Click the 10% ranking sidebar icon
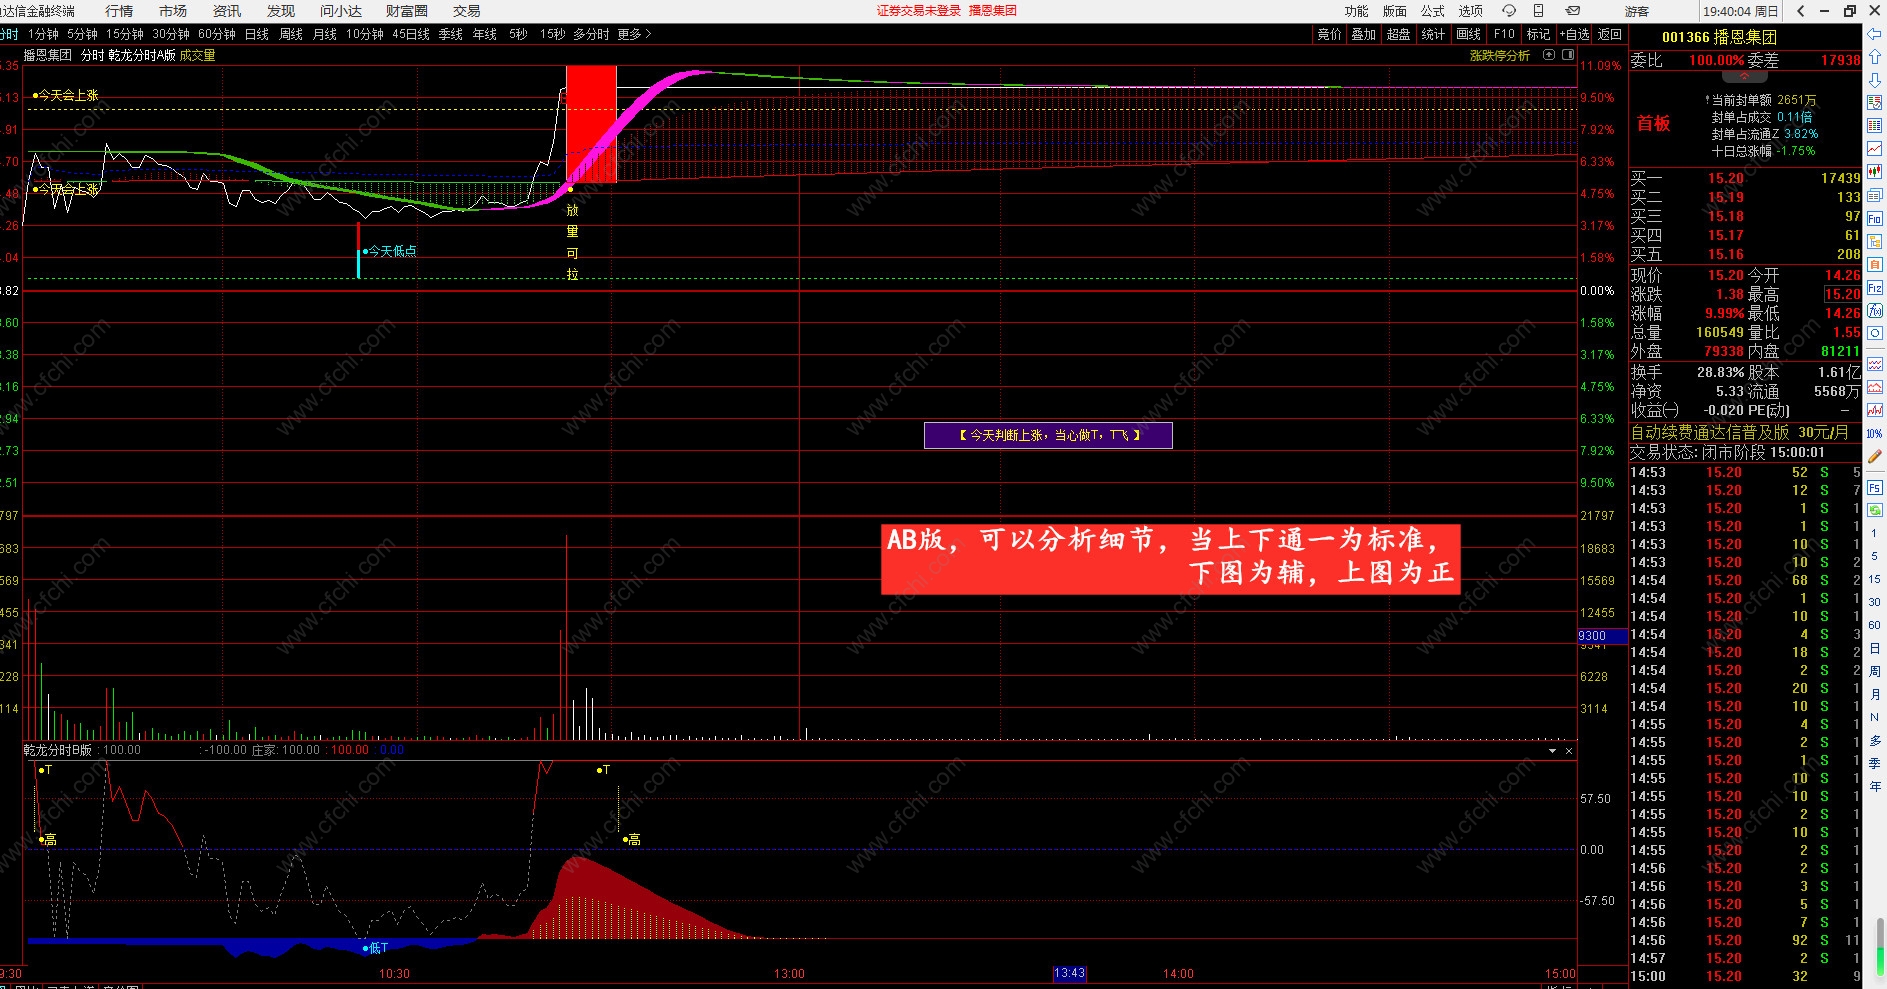Image resolution: width=1887 pixels, height=989 pixels. pos(1875,433)
